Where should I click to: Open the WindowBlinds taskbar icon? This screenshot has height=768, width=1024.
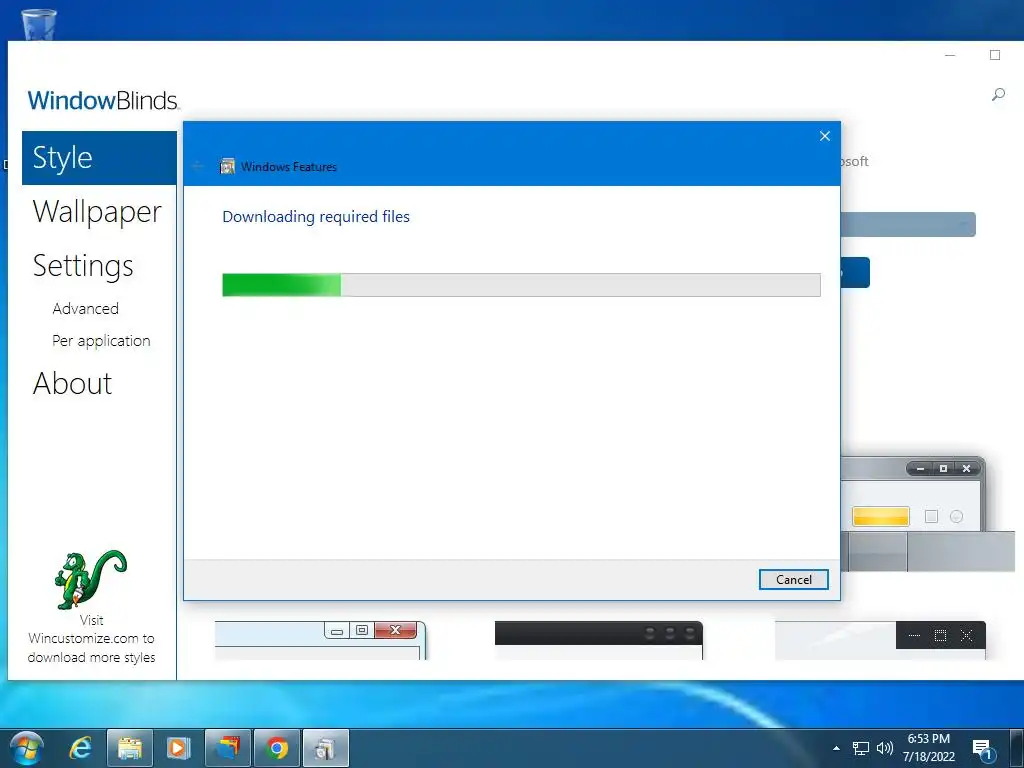(228, 748)
